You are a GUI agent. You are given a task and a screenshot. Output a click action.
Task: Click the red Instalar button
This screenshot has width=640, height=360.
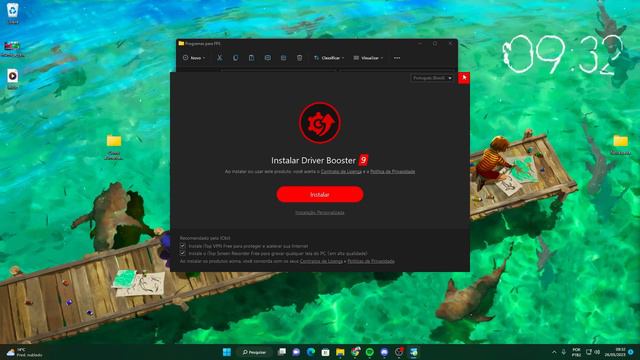click(320, 194)
